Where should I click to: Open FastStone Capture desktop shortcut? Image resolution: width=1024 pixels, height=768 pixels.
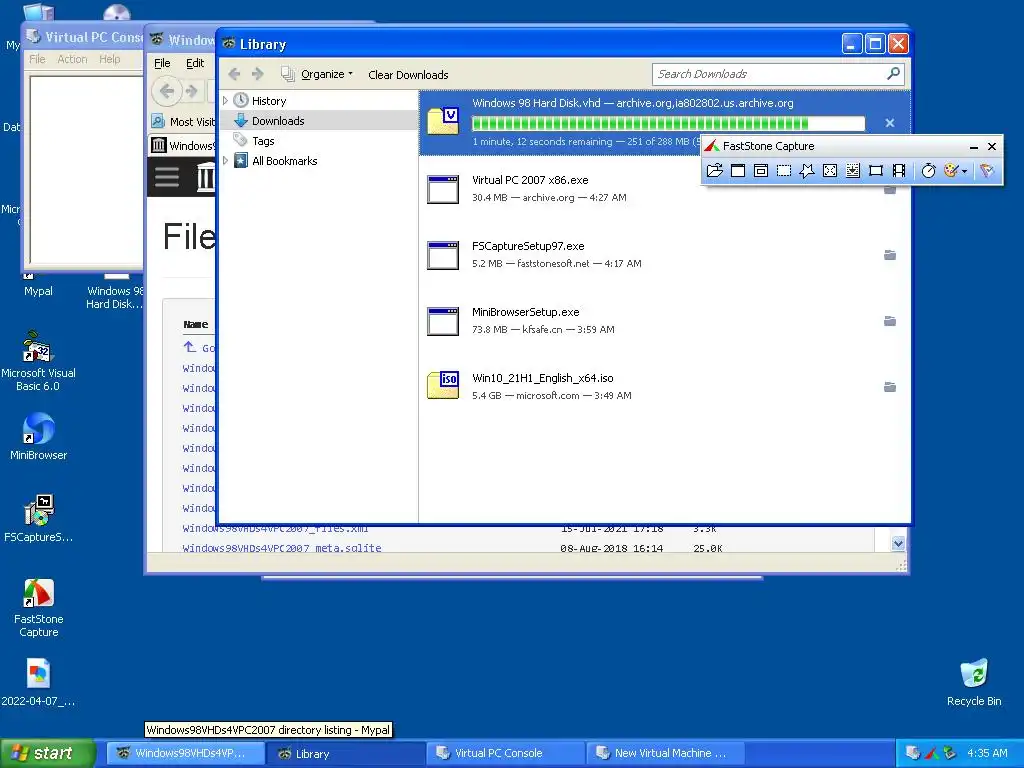[x=38, y=608]
